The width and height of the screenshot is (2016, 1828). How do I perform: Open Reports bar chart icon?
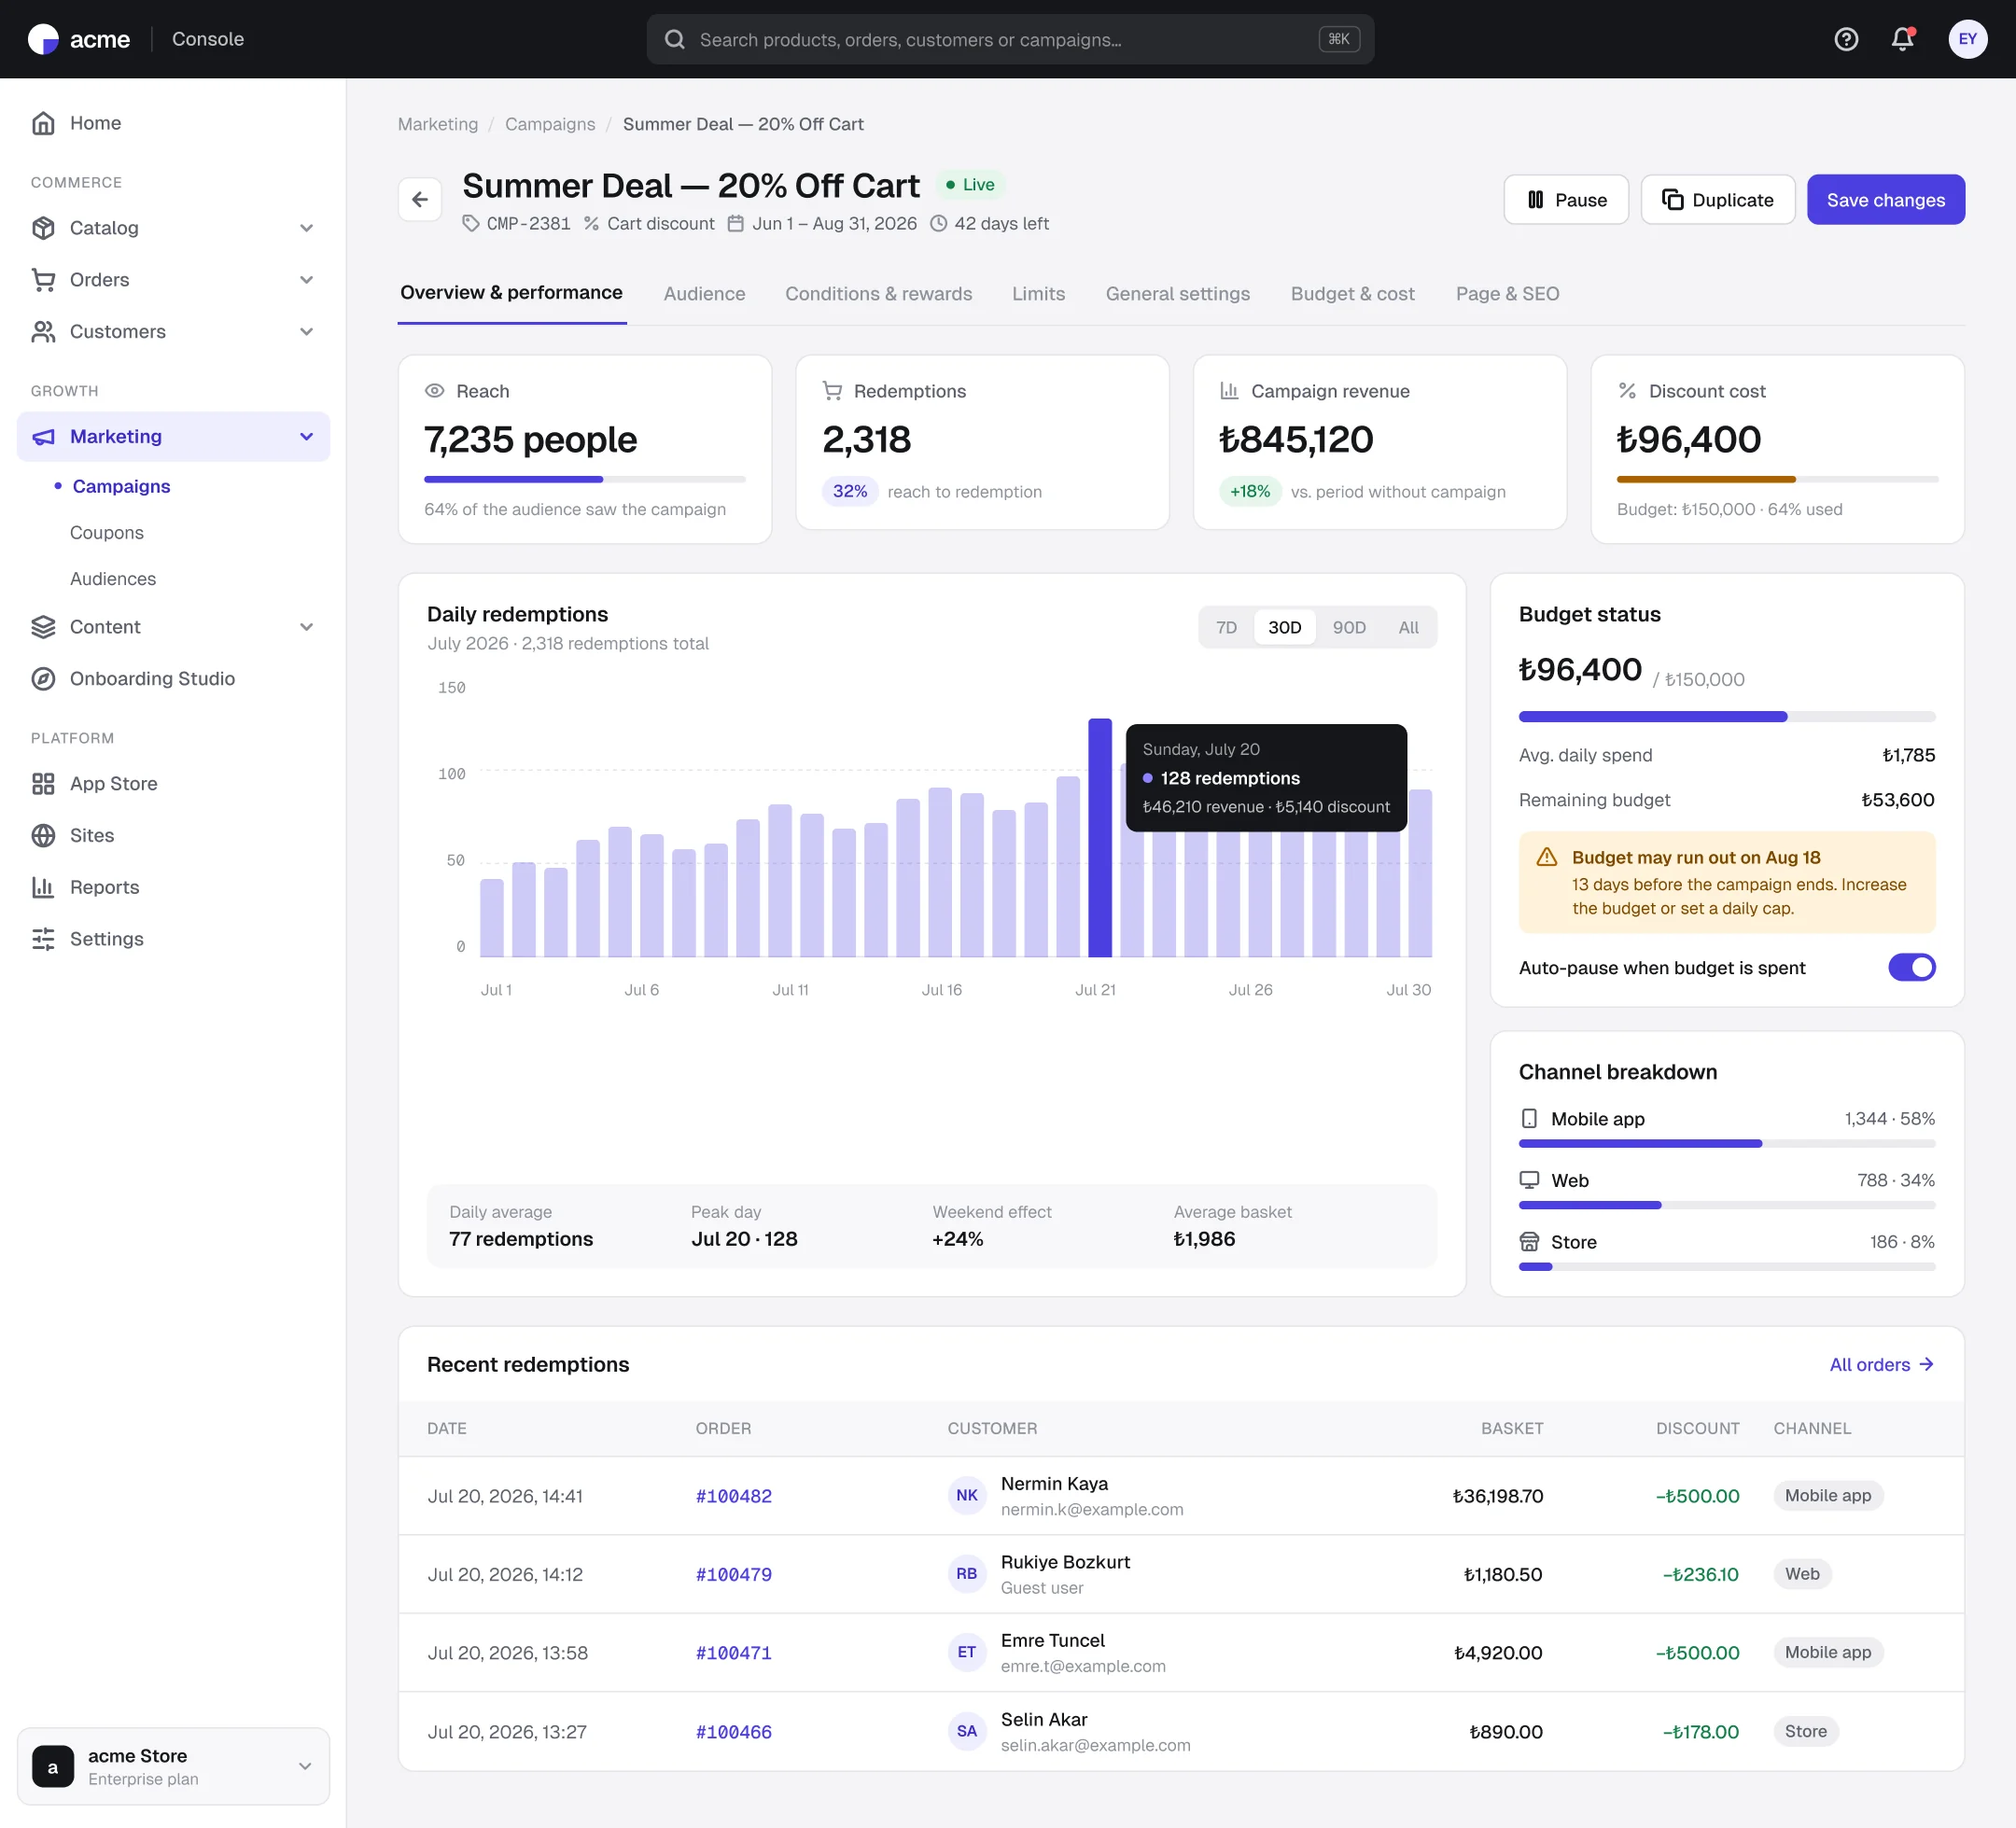[x=43, y=888]
